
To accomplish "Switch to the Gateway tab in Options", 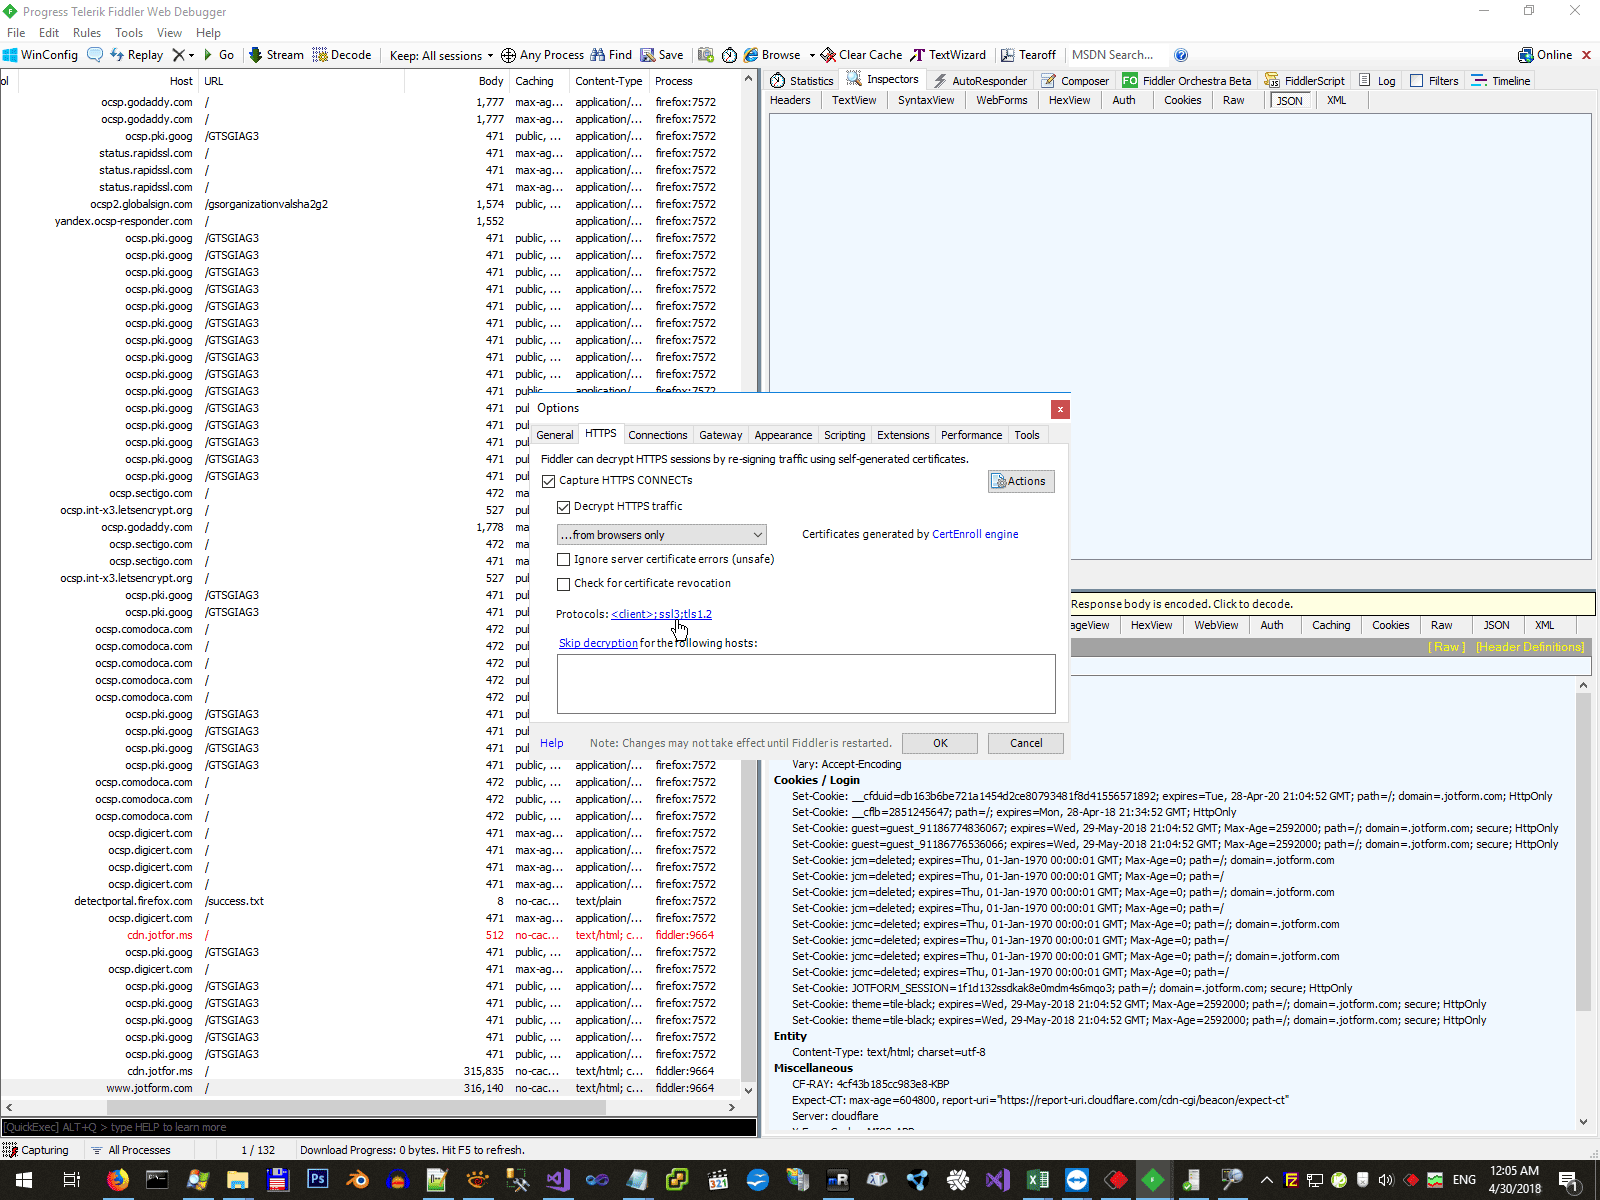I will tap(721, 435).
